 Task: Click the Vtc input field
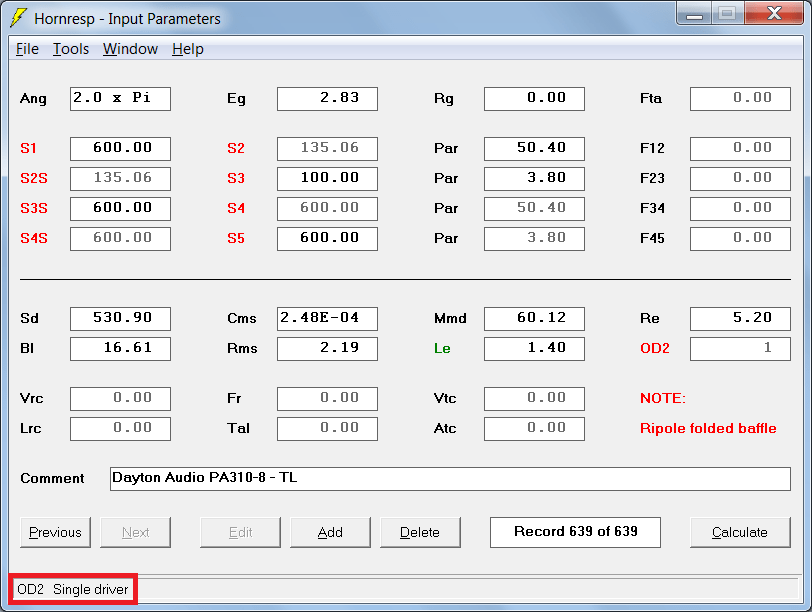click(534, 399)
